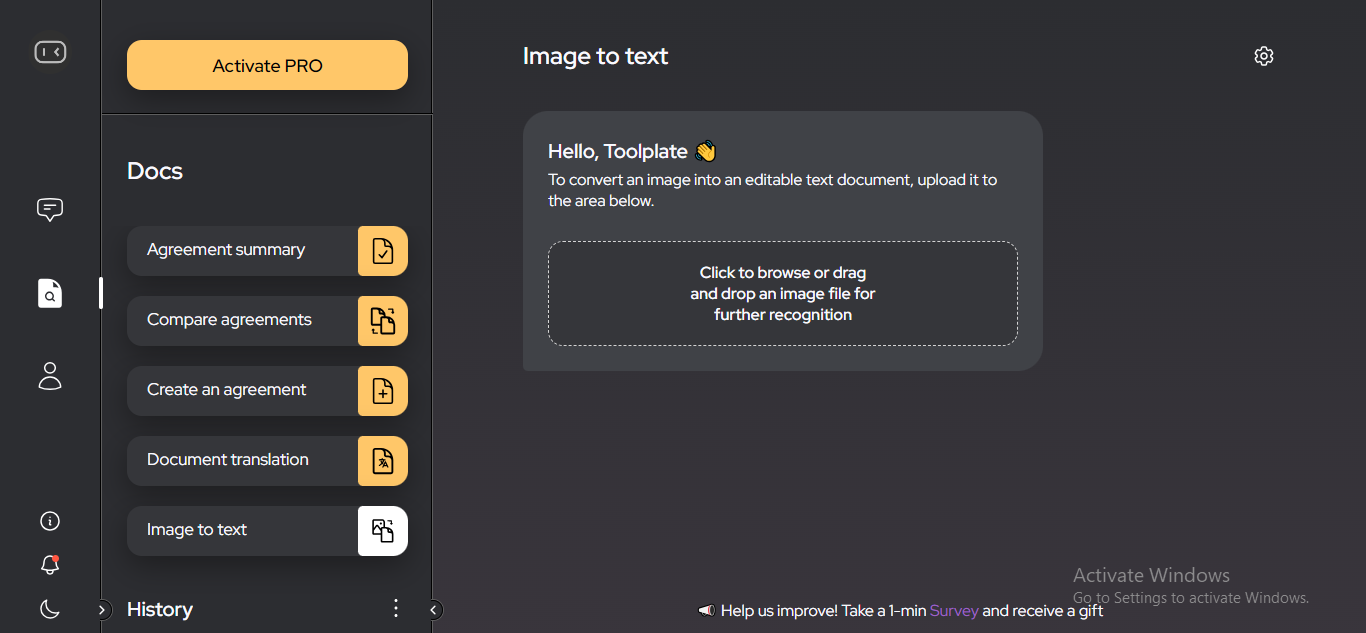Click the Create an agreement icon

[x=383, y=391]
